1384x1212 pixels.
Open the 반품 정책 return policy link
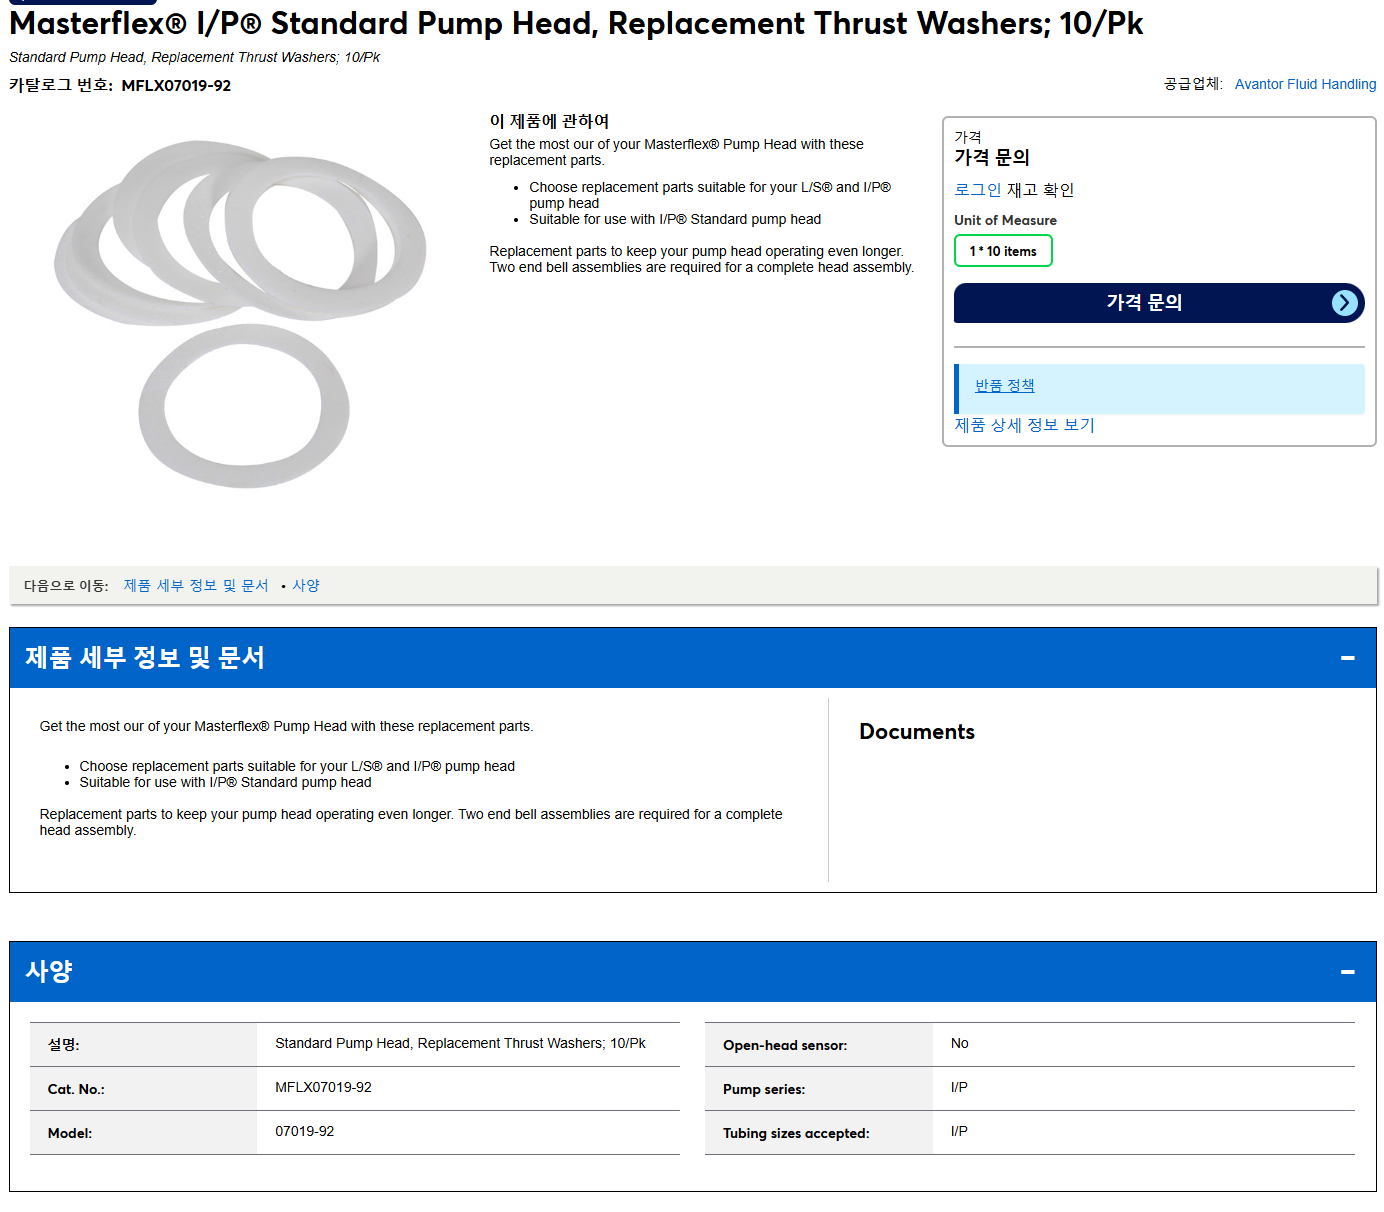(1004, 386)
